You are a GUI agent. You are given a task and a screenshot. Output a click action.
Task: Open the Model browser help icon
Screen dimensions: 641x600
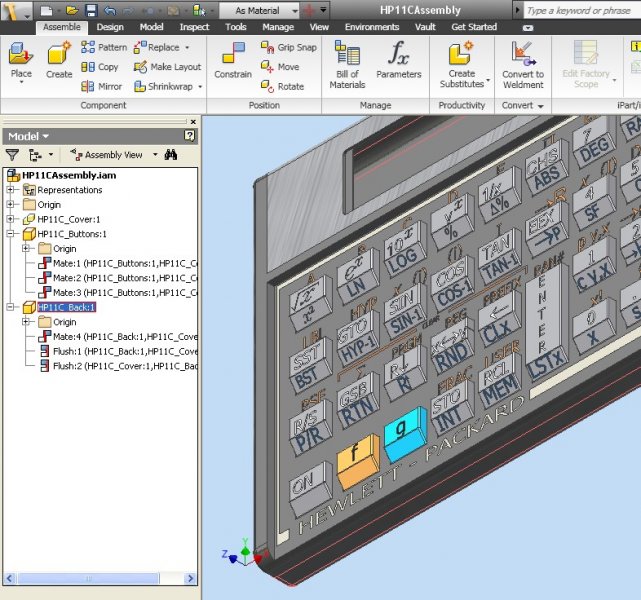[x=189, y=136]
